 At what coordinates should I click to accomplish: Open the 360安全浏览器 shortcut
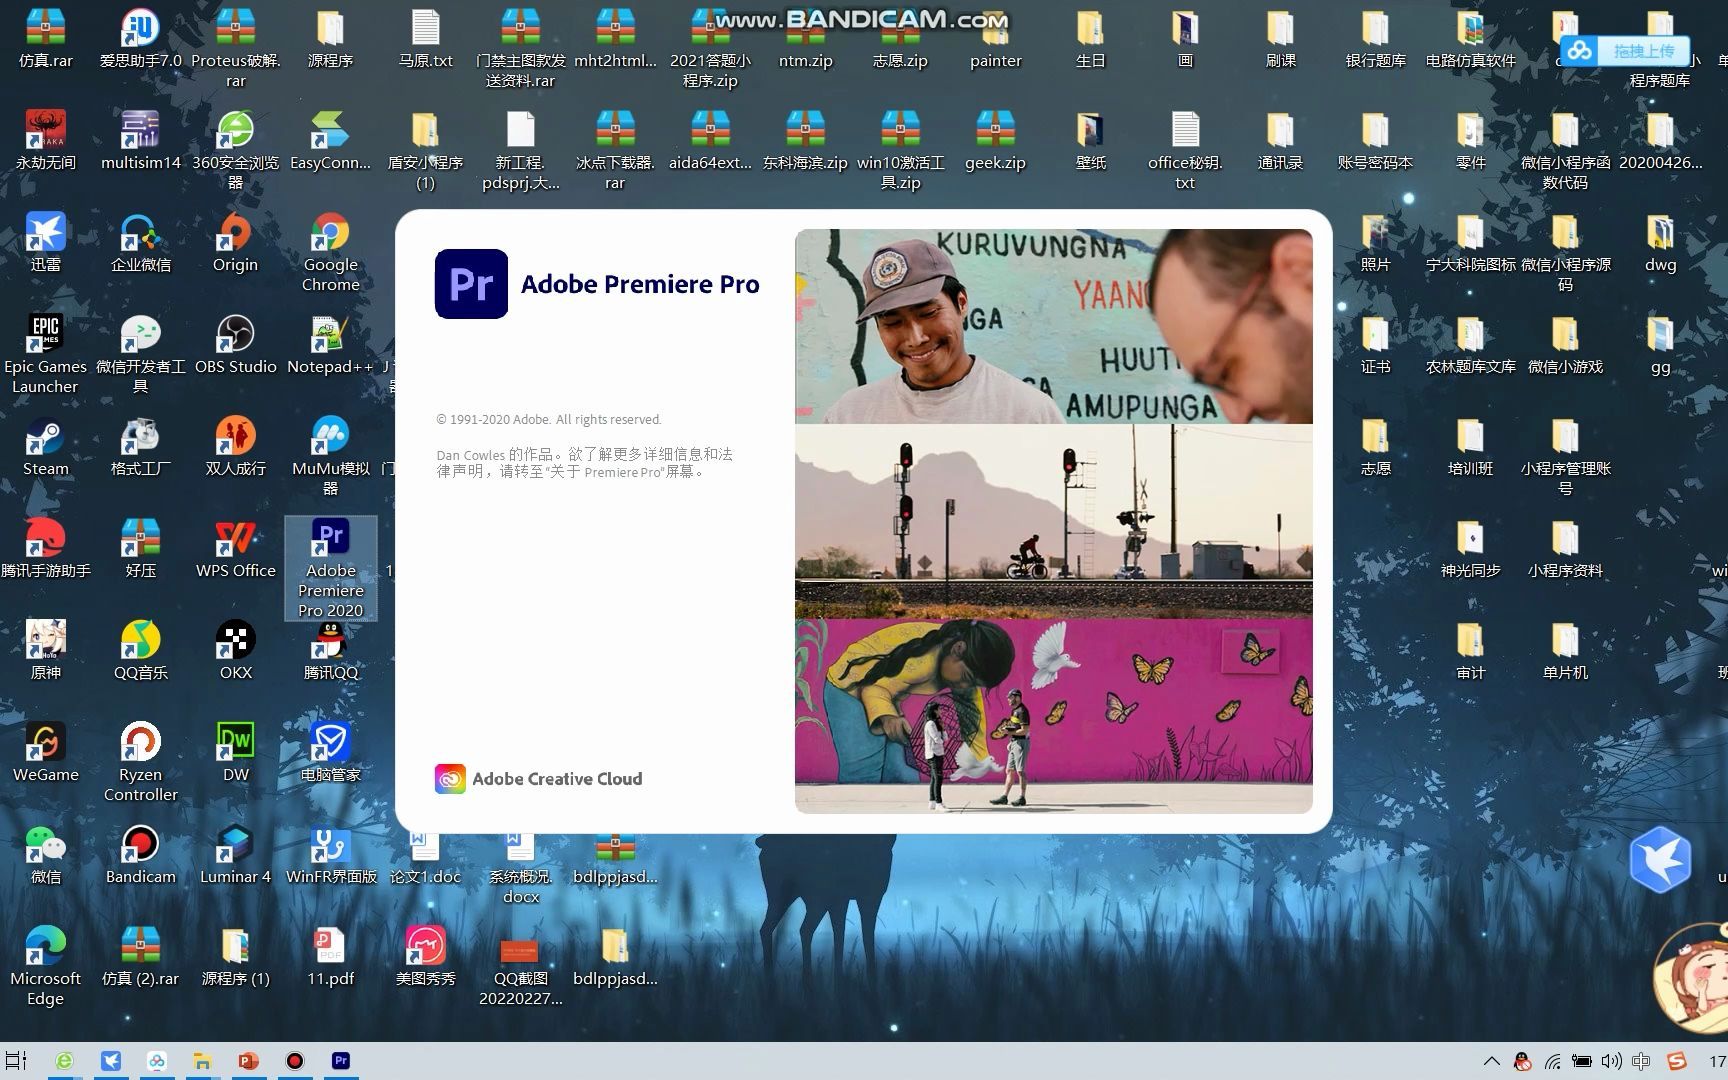(236, 150)
